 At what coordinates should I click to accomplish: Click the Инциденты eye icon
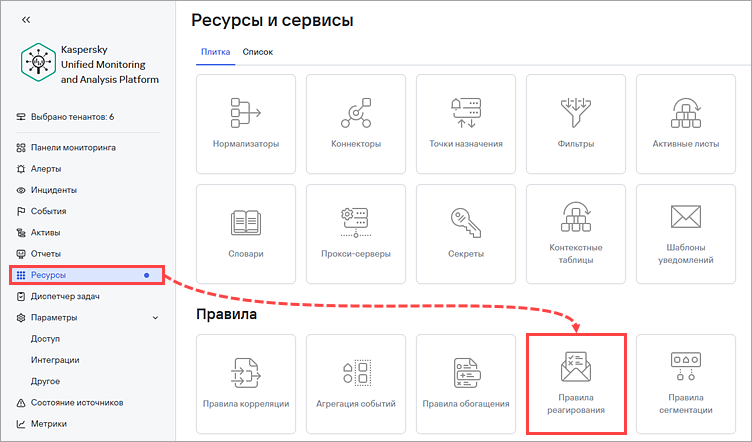[x=21, y=190]
